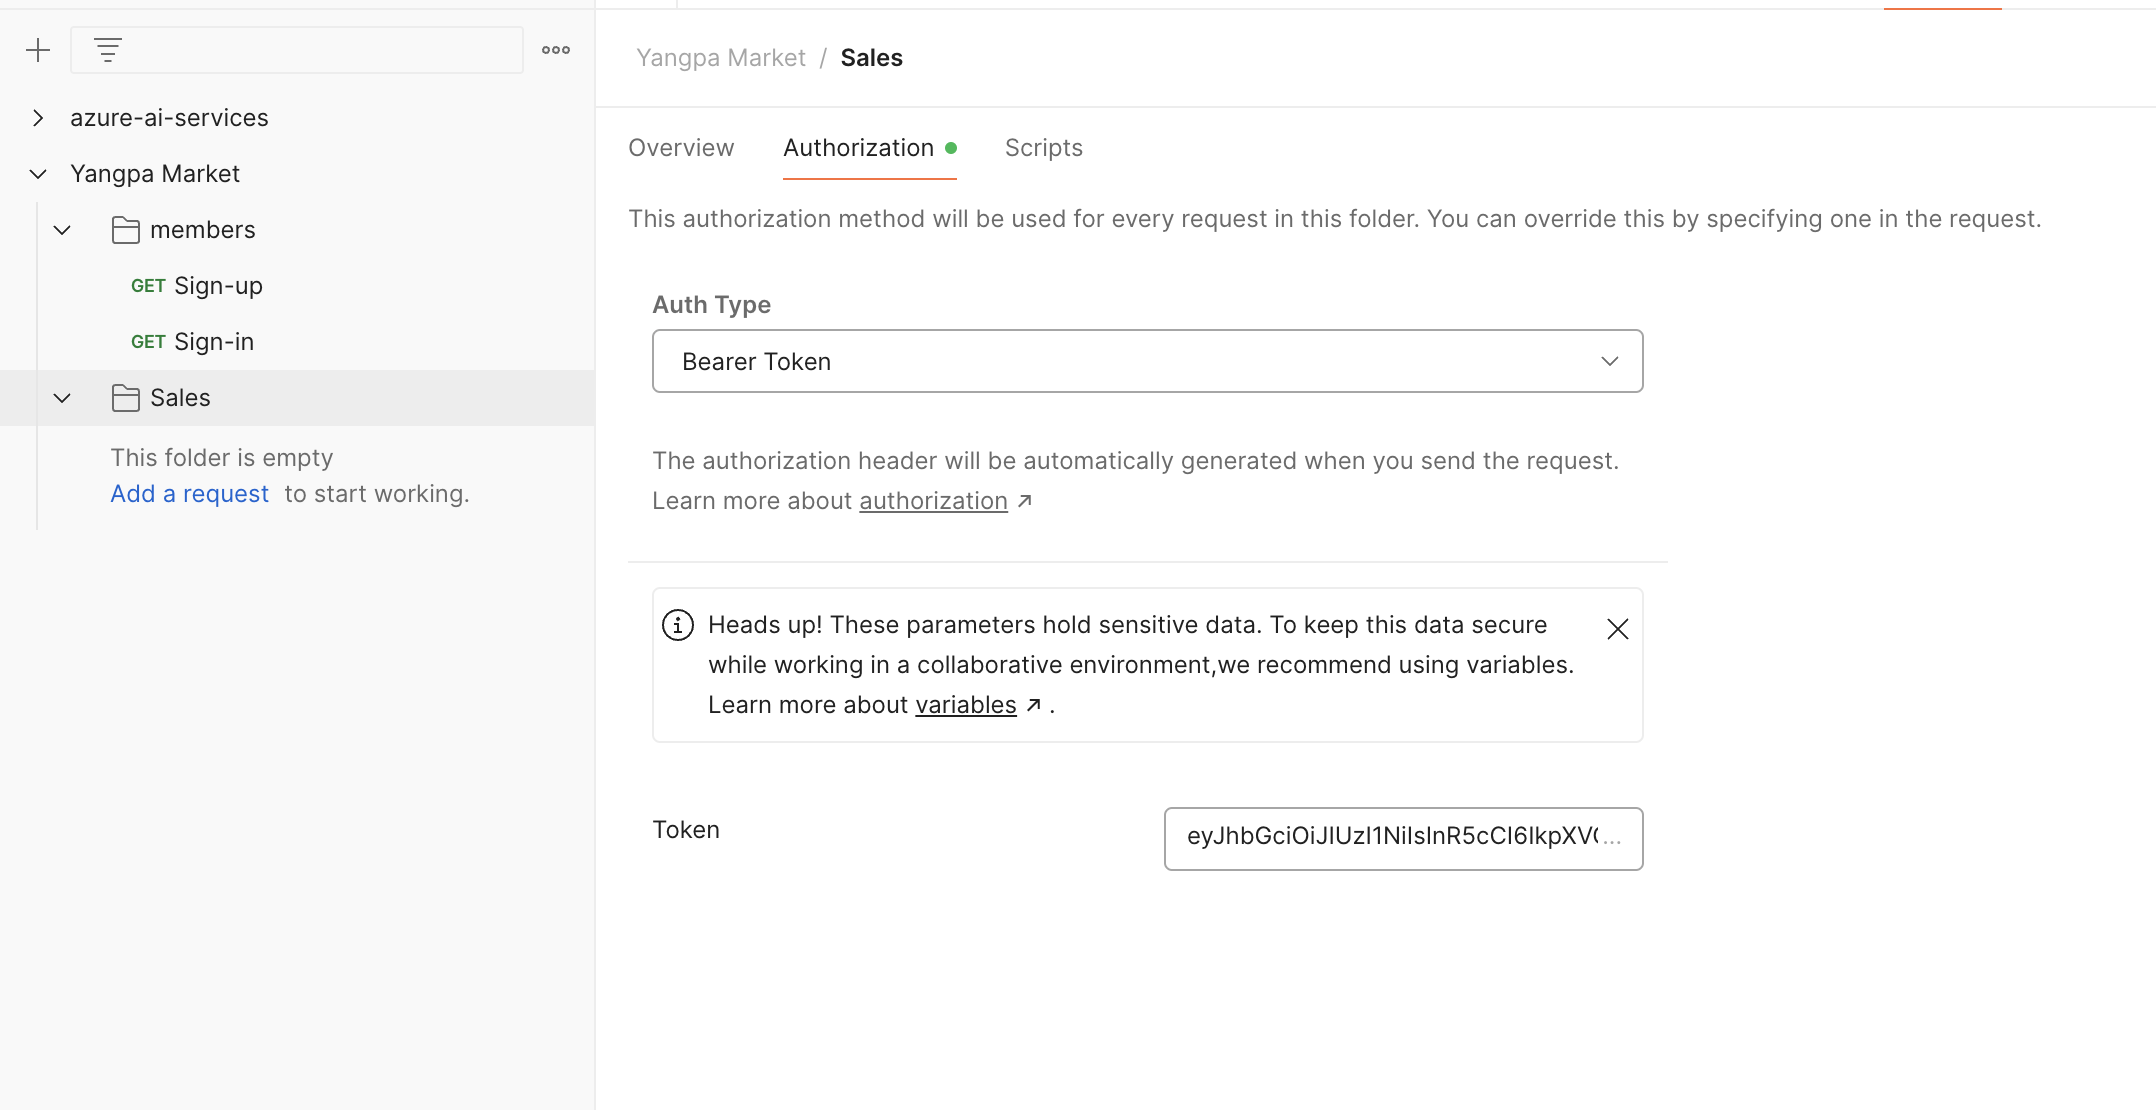Click the Add a request link

(x=189, y=494)
